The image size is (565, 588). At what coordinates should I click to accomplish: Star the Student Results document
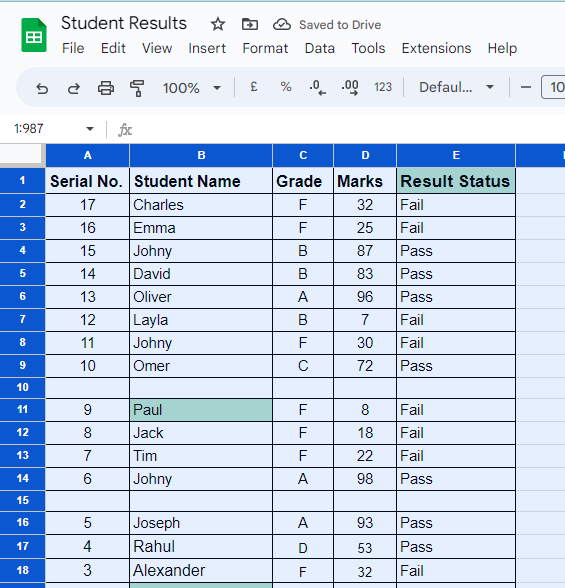(218, 25)
